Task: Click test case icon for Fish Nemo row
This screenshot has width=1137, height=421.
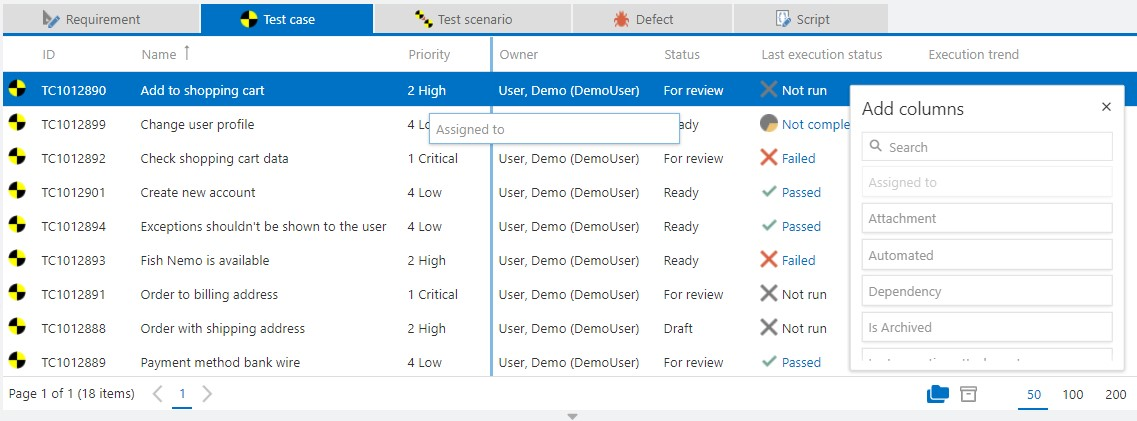Action: pos(17,260)
